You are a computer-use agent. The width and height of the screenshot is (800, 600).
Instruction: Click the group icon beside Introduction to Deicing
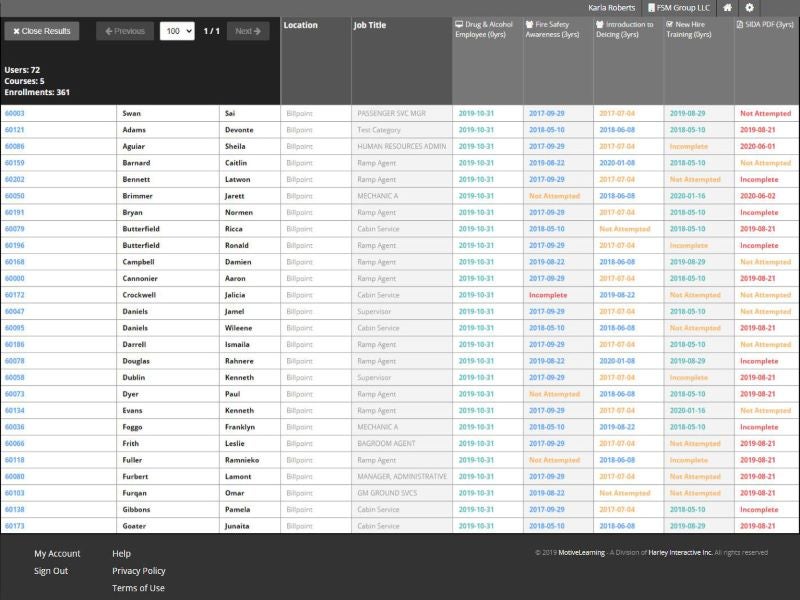[600, 24]
